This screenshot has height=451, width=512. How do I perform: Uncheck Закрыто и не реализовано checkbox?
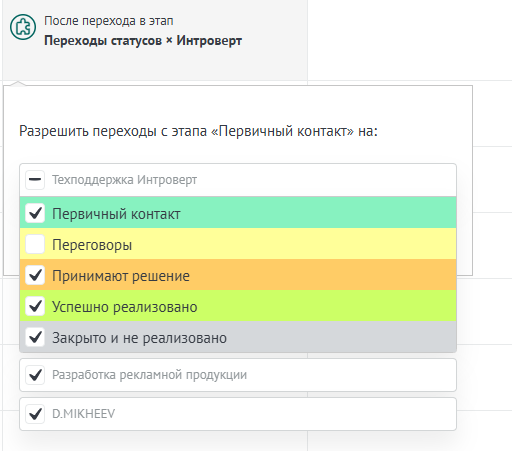point(35,337)
